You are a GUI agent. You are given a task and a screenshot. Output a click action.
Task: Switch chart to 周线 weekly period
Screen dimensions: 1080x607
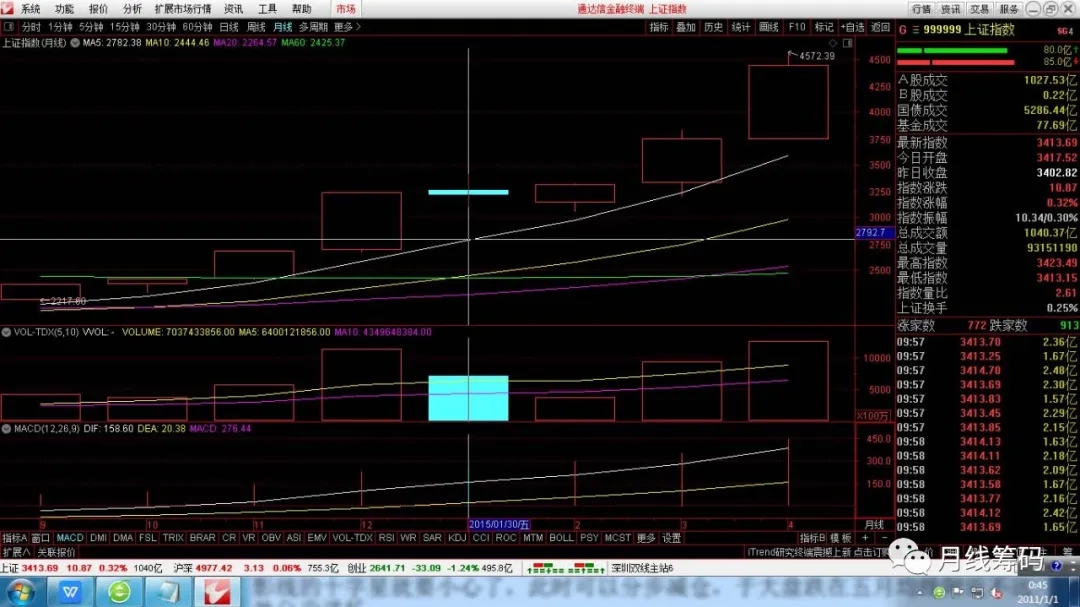click(256, 27)
